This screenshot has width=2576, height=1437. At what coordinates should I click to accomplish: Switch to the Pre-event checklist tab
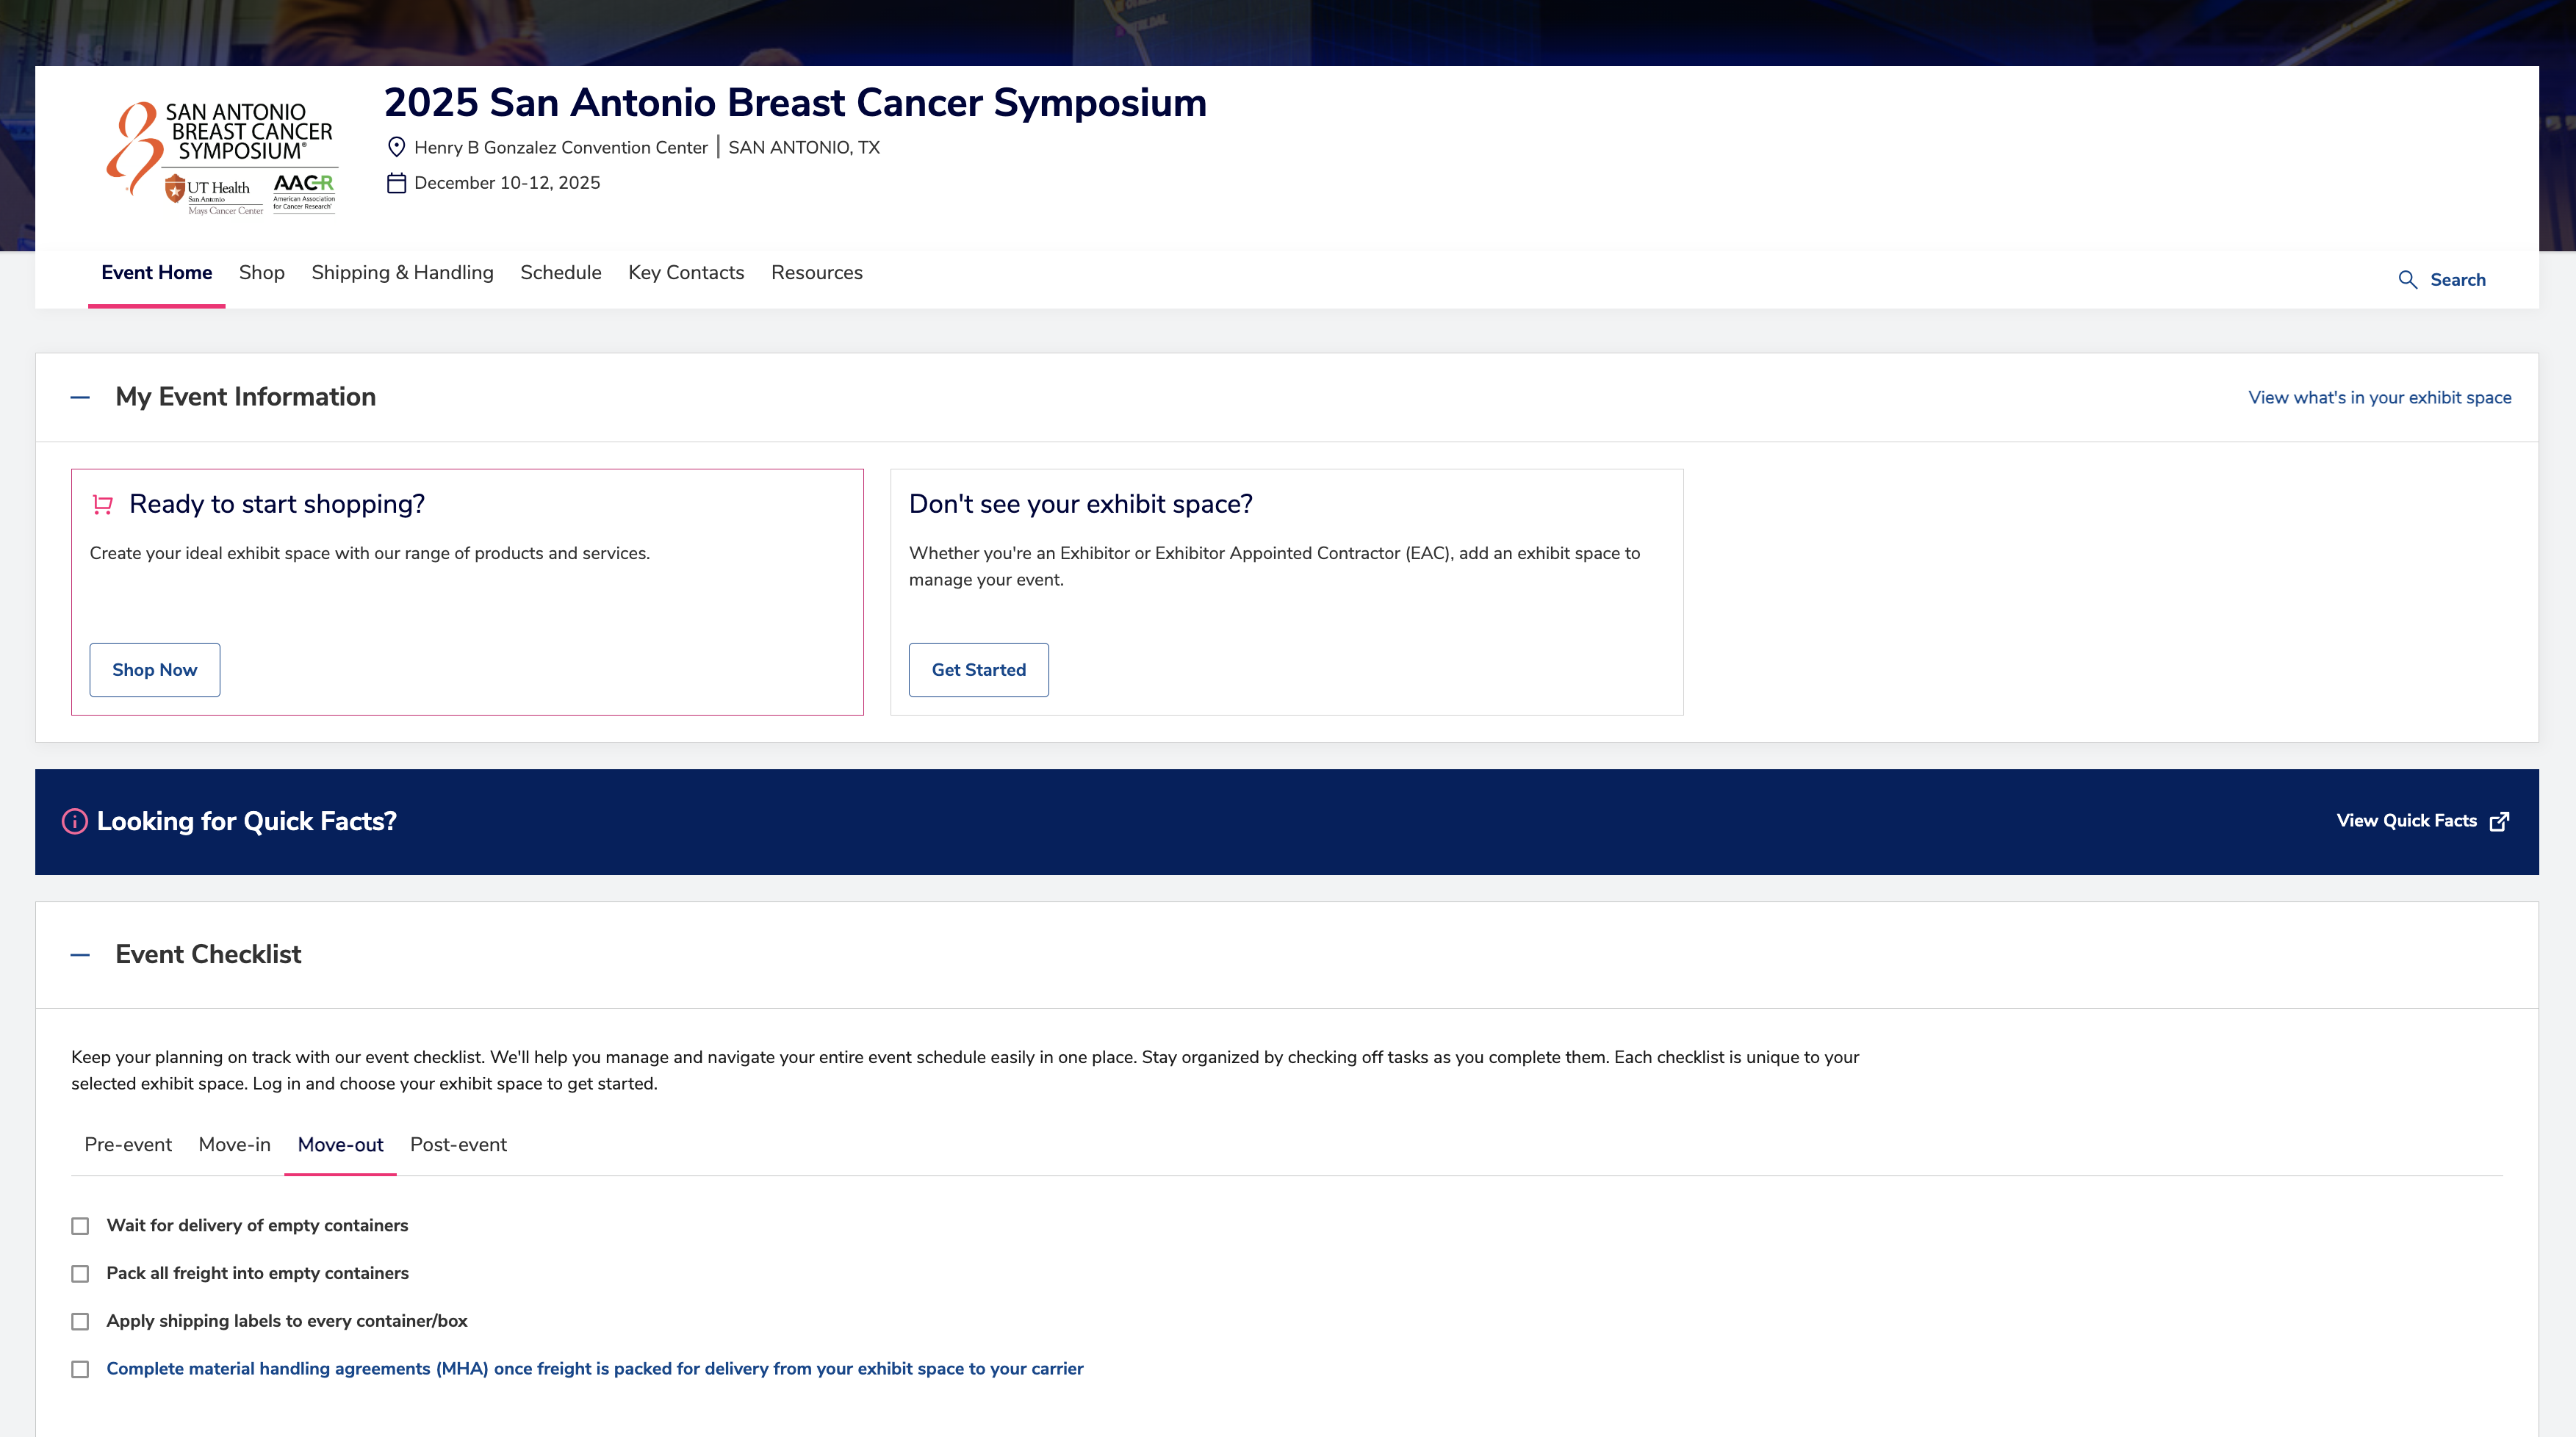pyautogui.click(x=128, y=1145)
